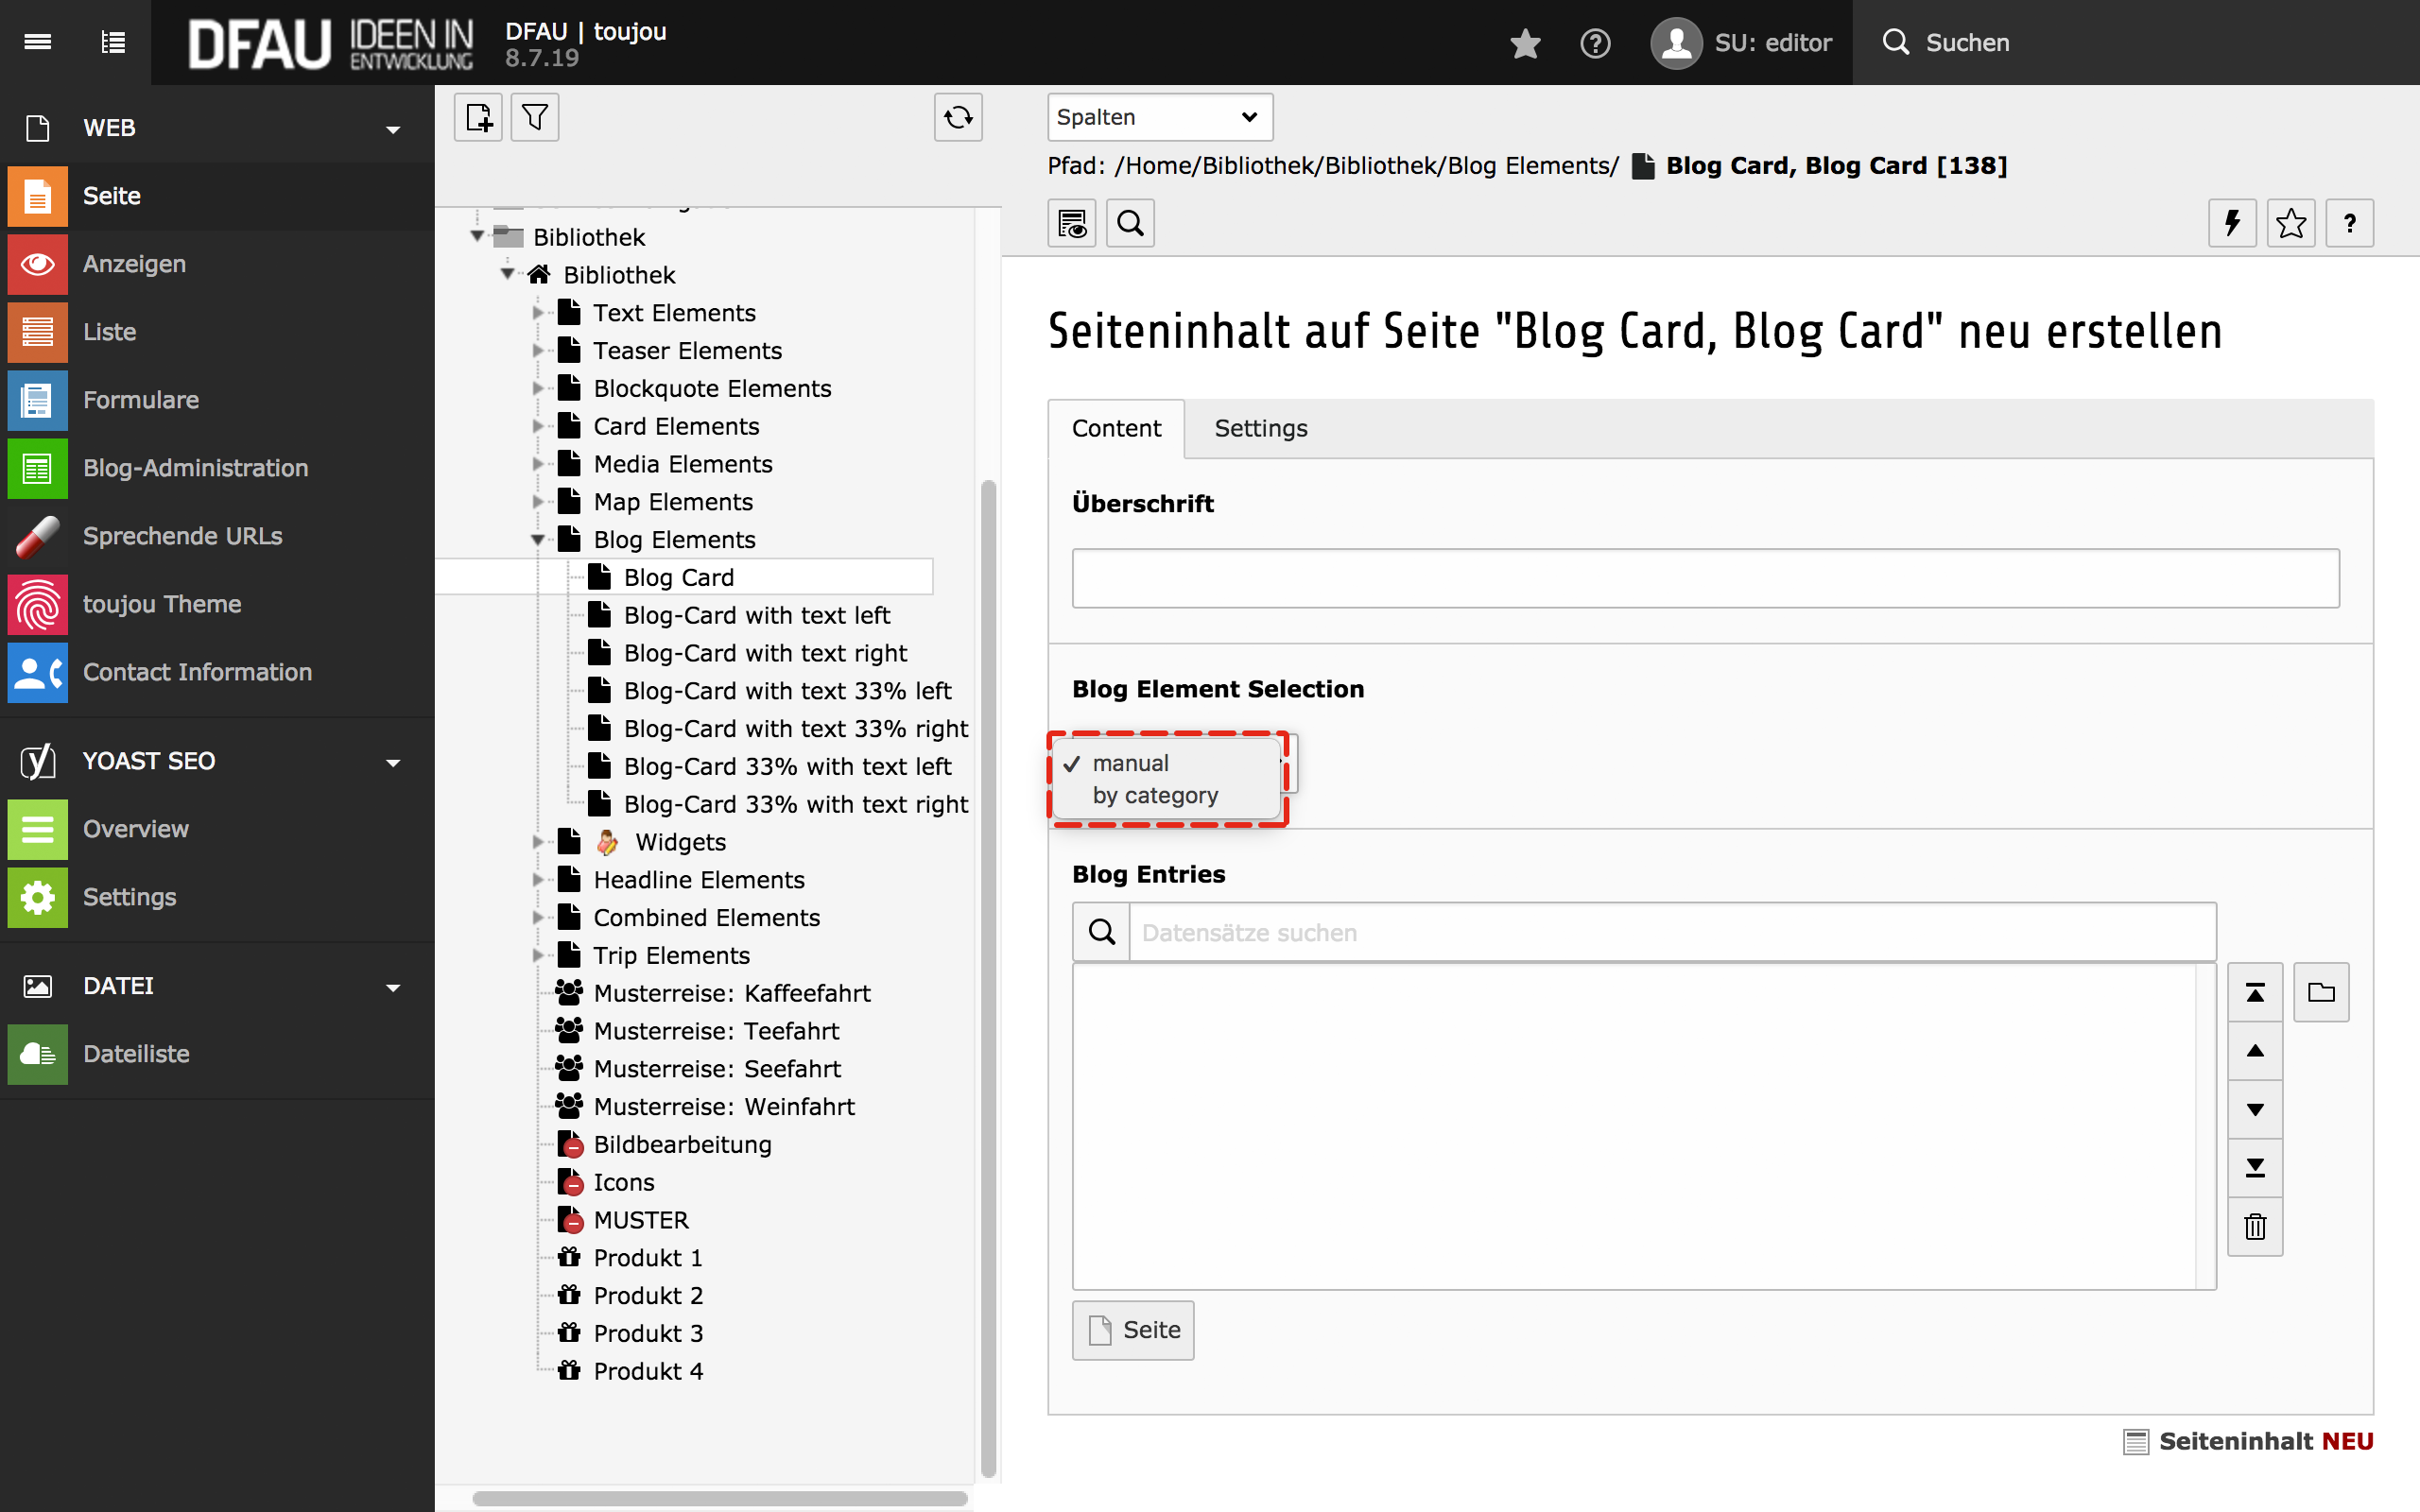The width and height of the screenshot is (2420, 1512).
Task: Switch to the Content tab
Action: pos(1116,428)
